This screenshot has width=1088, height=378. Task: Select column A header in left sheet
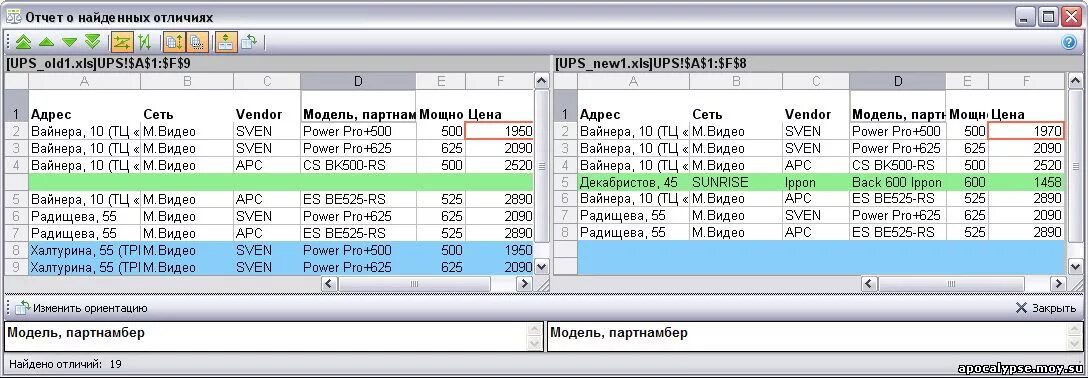pyautogui.click(x=85, y=81)
